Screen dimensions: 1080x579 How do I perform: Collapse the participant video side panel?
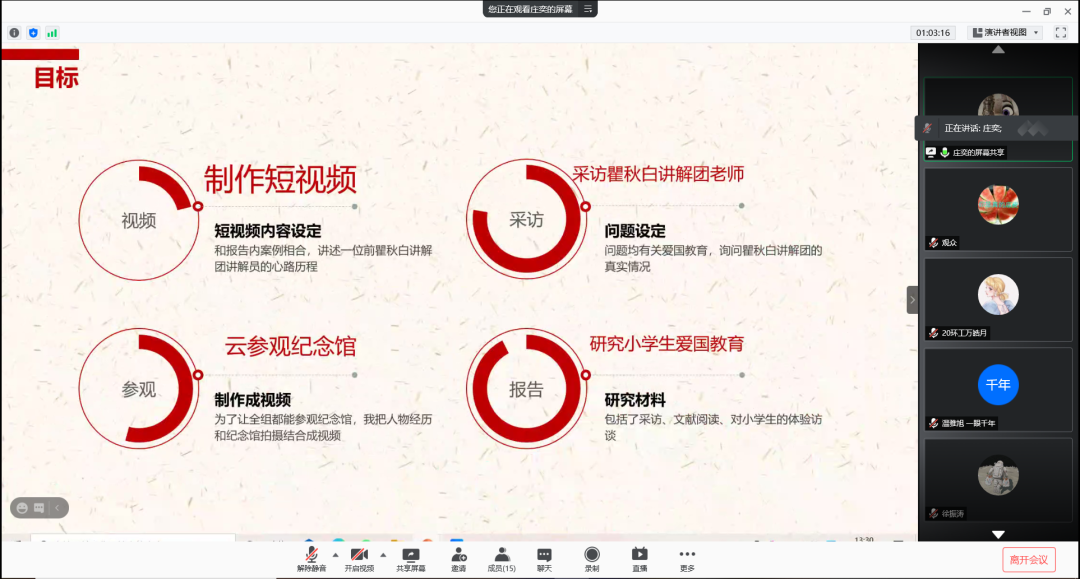coord(912,300)
